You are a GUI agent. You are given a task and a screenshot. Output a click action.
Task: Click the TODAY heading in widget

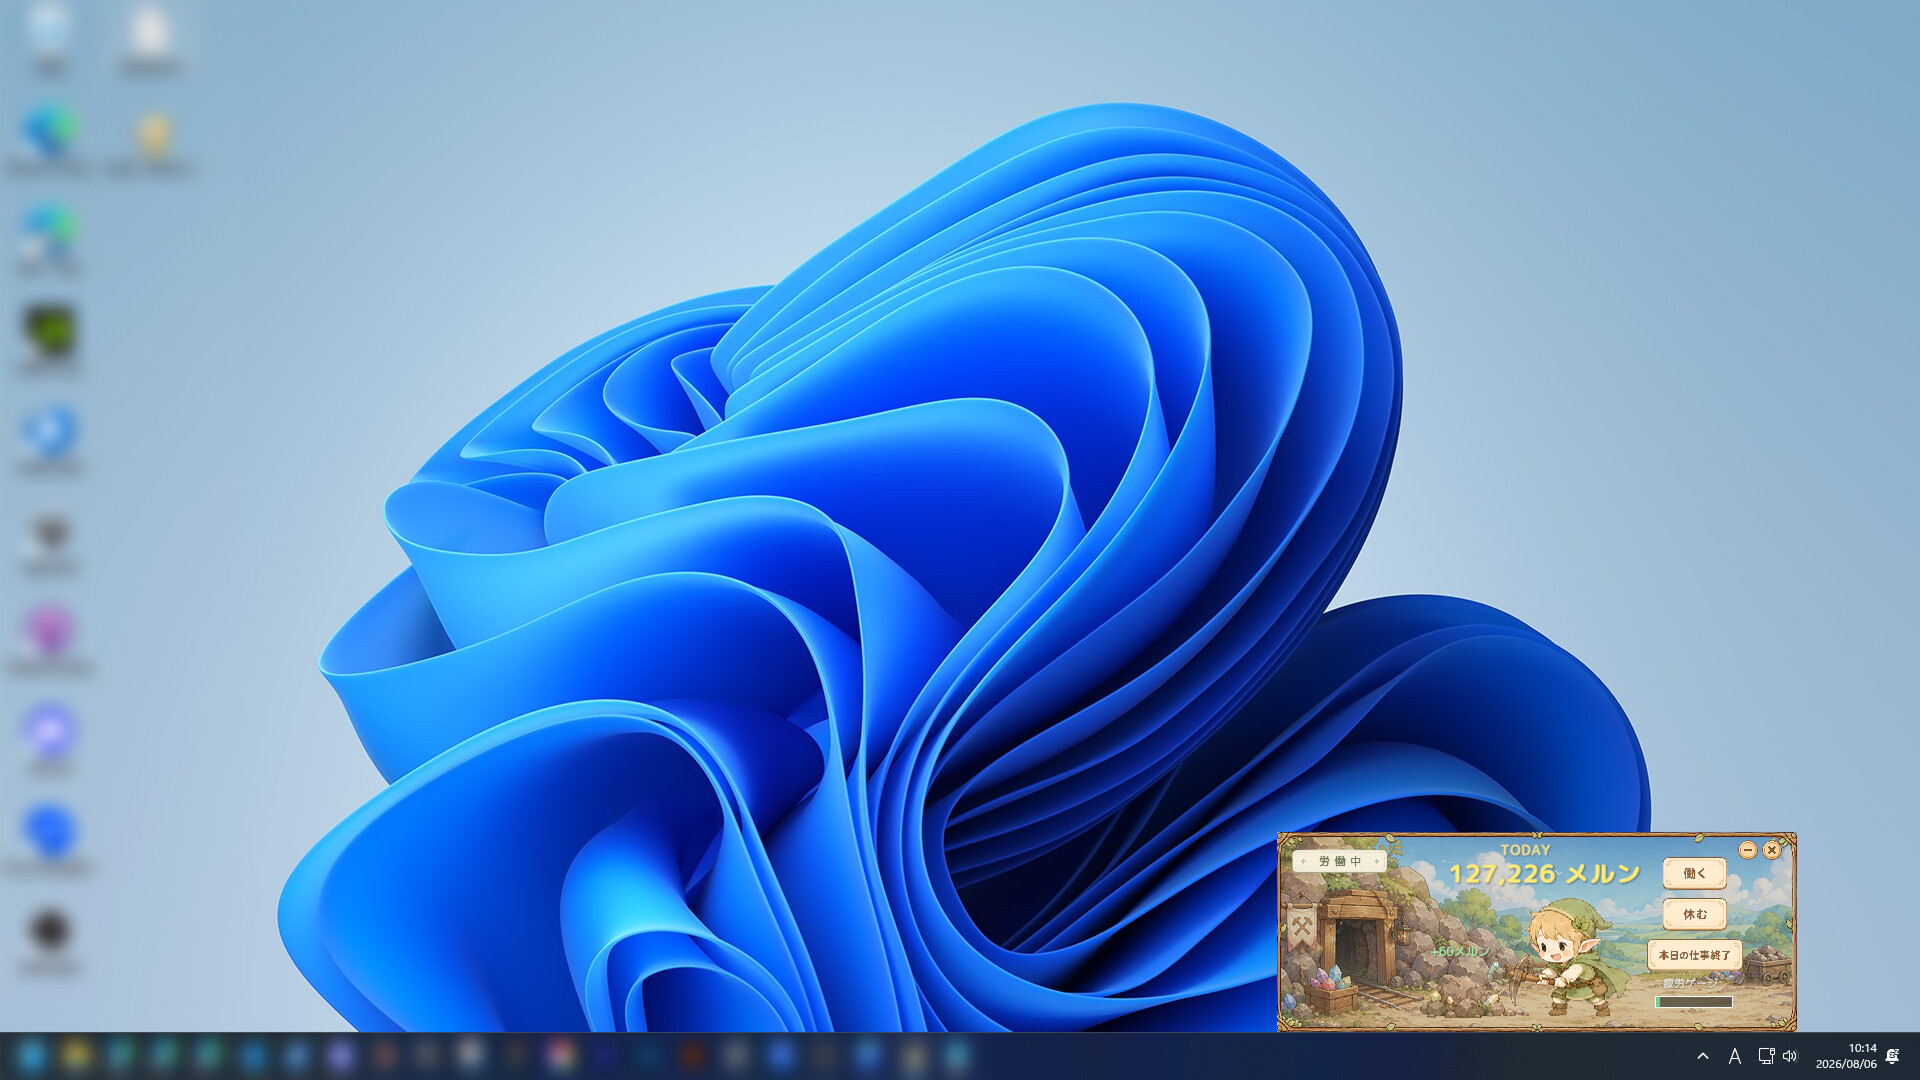pos(1525,850)
